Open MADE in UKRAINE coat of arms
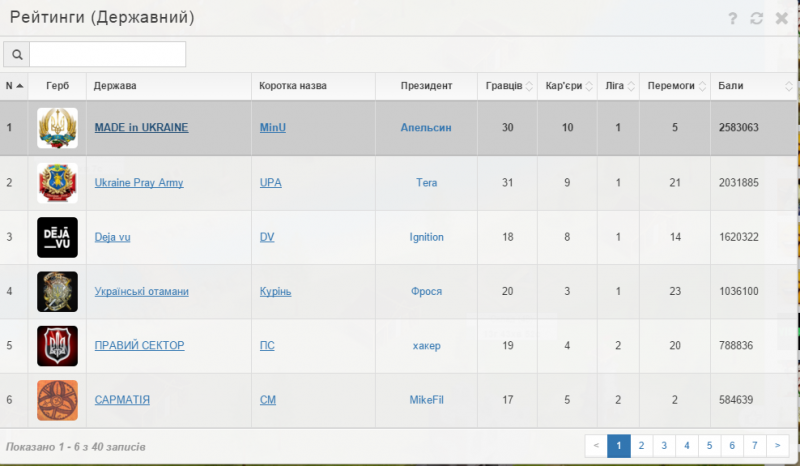The image size is (800, 466). click(57, 128)
